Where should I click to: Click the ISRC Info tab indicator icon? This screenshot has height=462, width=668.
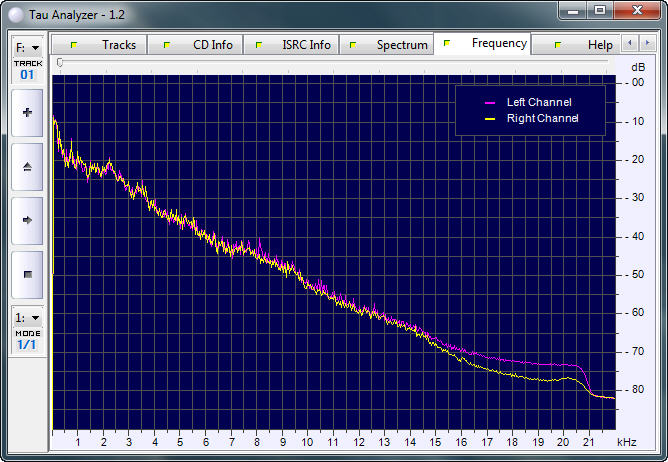(259, 45)
